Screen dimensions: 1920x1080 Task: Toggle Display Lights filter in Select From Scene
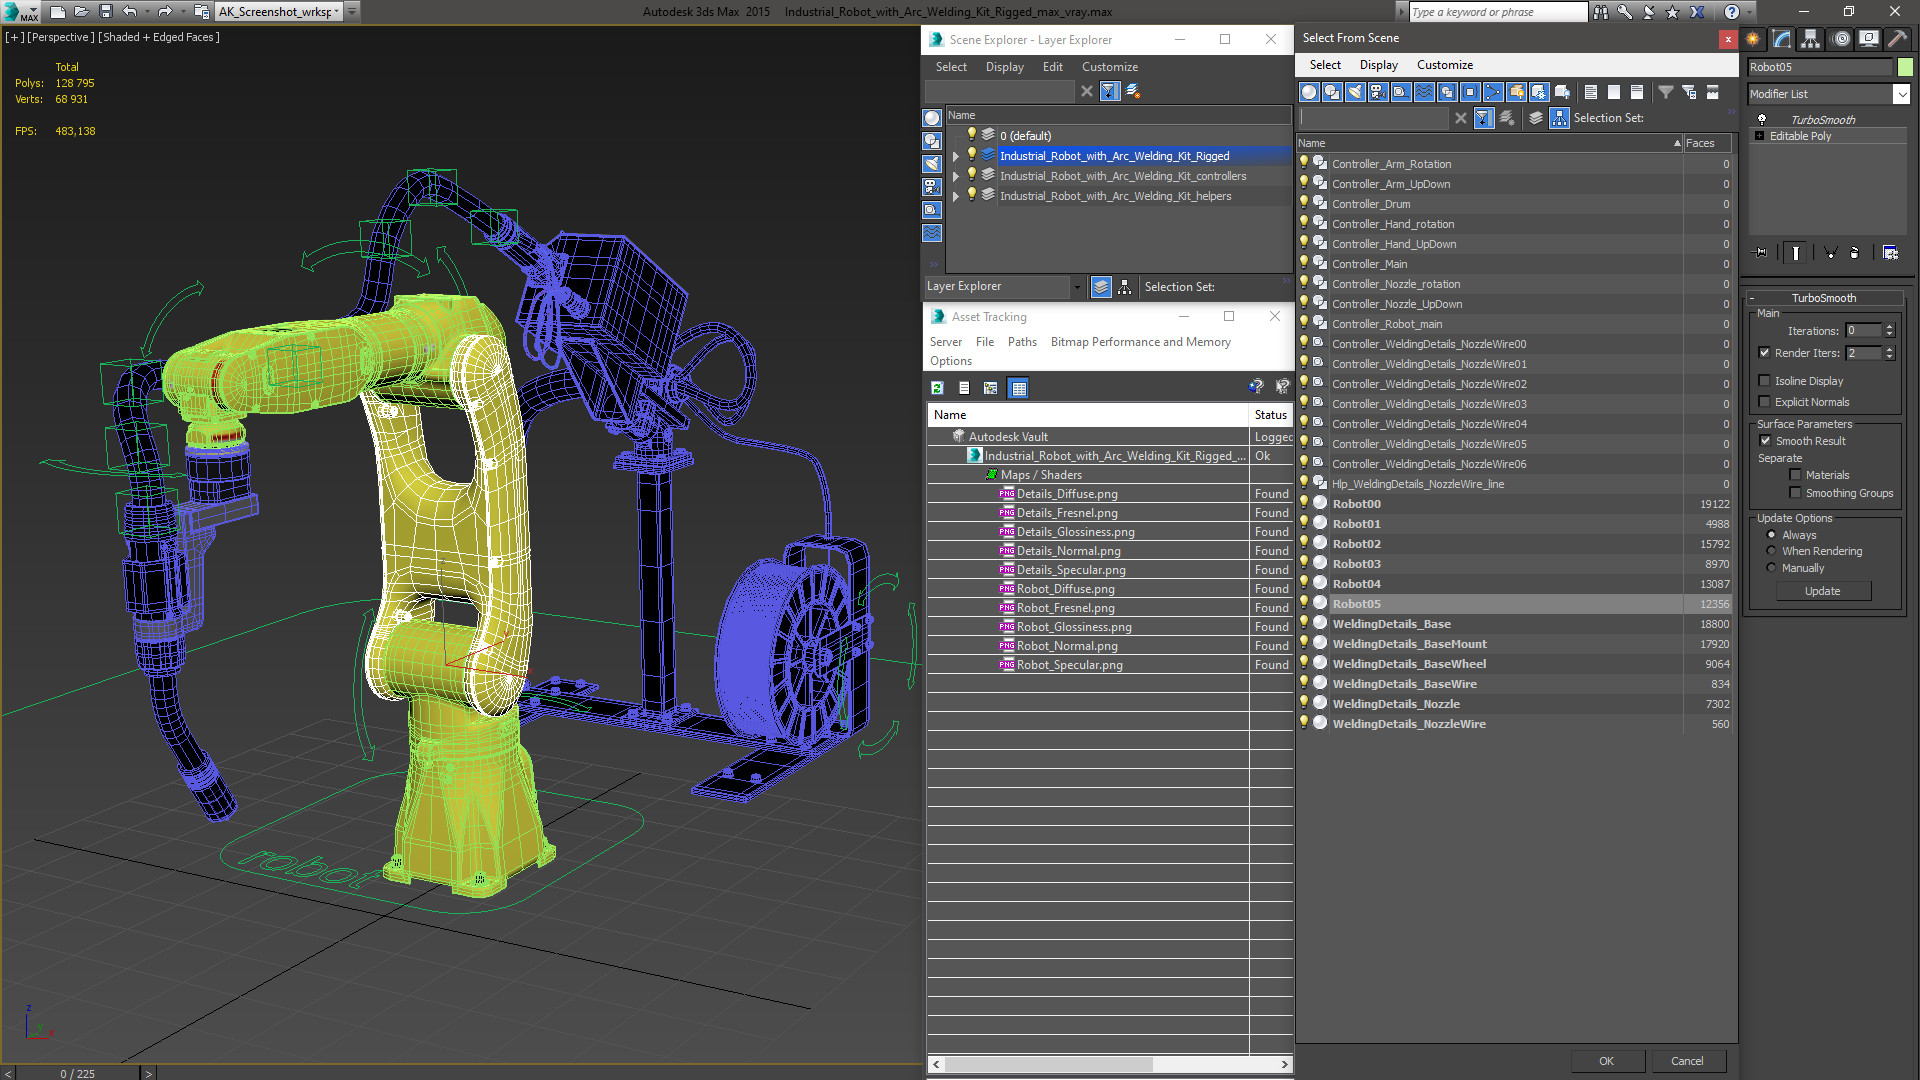pyautogui.click(x=1355, y=92)
